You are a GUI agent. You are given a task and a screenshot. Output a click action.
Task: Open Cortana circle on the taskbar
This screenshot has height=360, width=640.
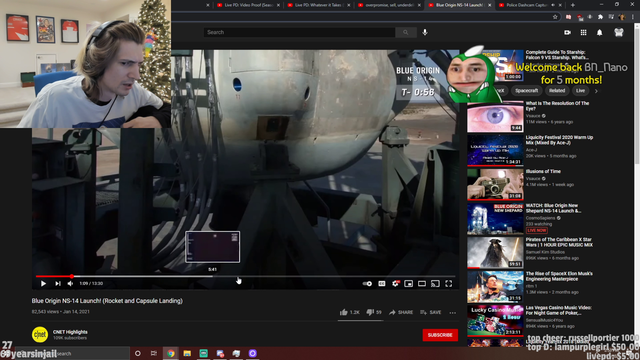point(138,353)
